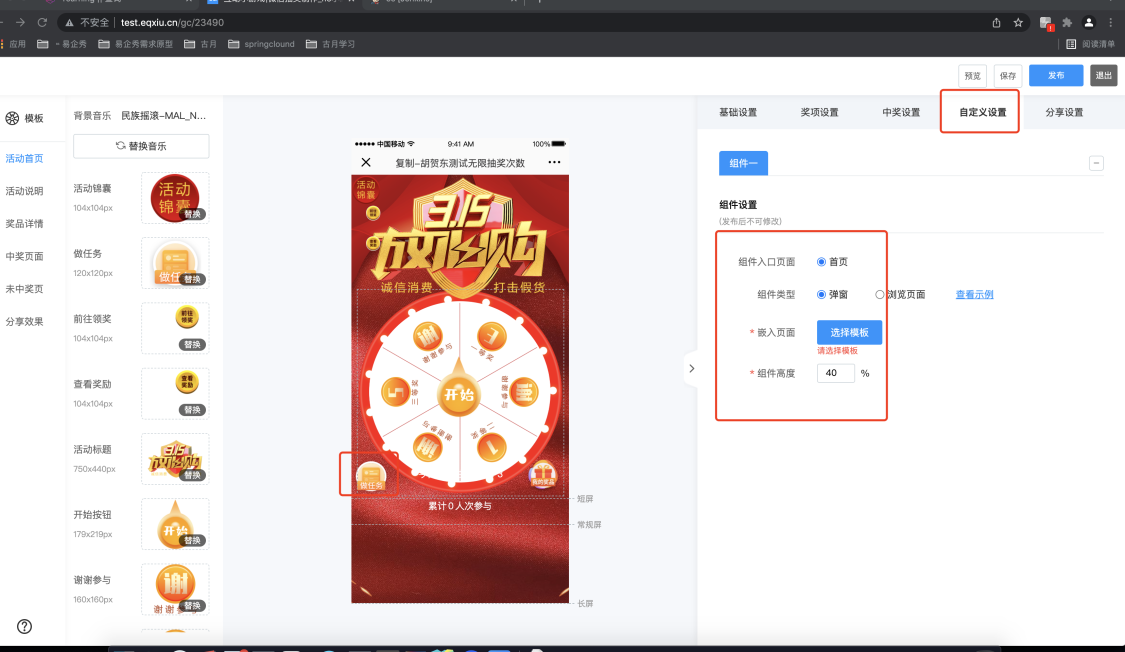Click the 做任务 icon on the preview

[370, 474]
